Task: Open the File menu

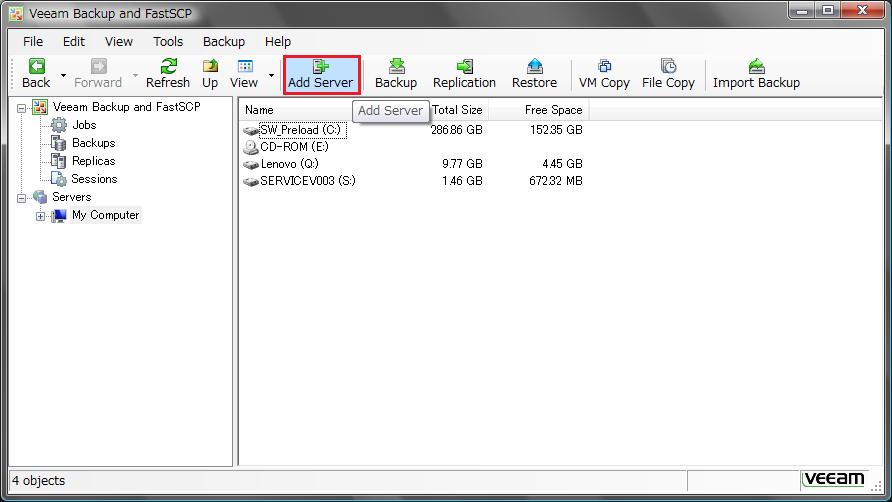Action: pos(32,42)
